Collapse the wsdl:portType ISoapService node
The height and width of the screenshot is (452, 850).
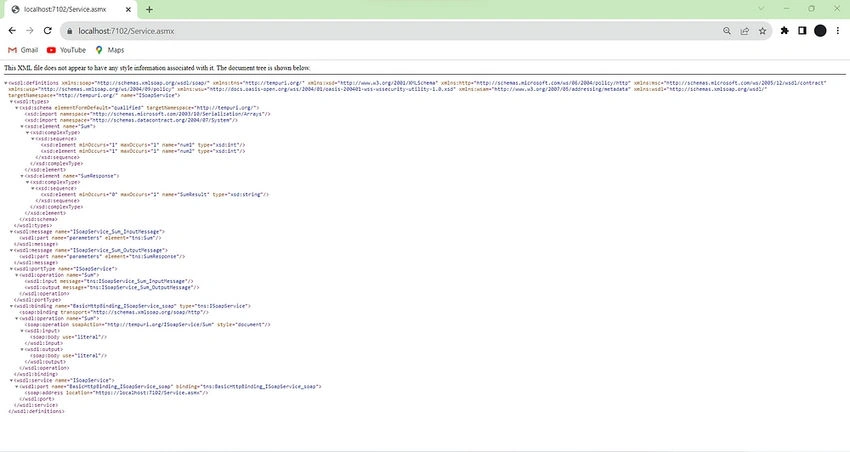point(11,269)
